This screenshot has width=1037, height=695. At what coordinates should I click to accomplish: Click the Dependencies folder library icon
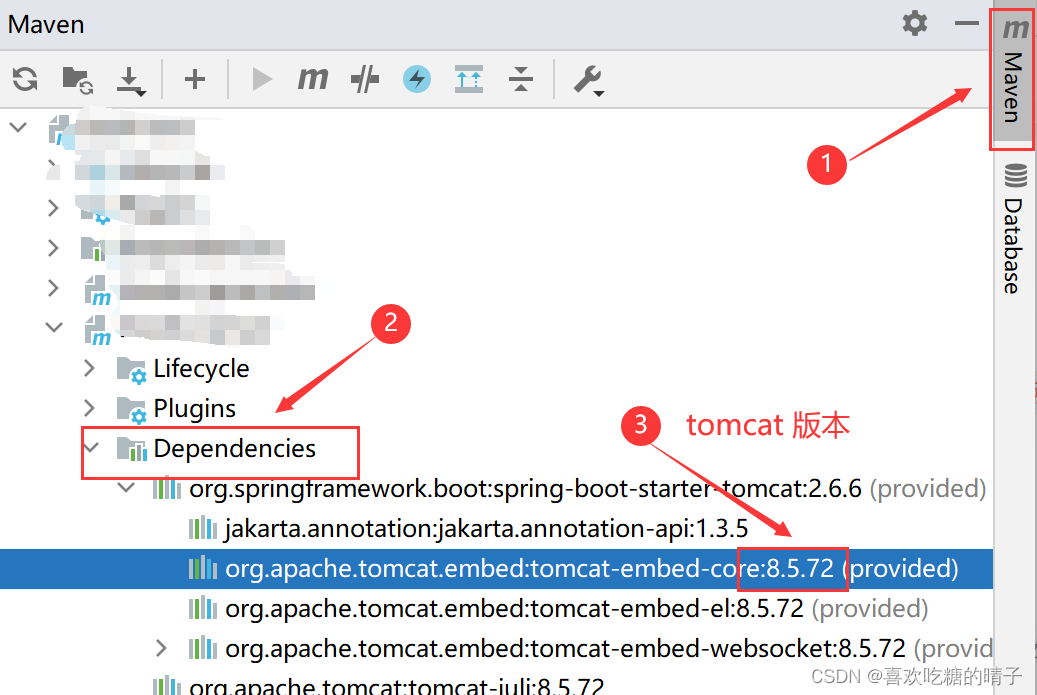click(132, 449)
